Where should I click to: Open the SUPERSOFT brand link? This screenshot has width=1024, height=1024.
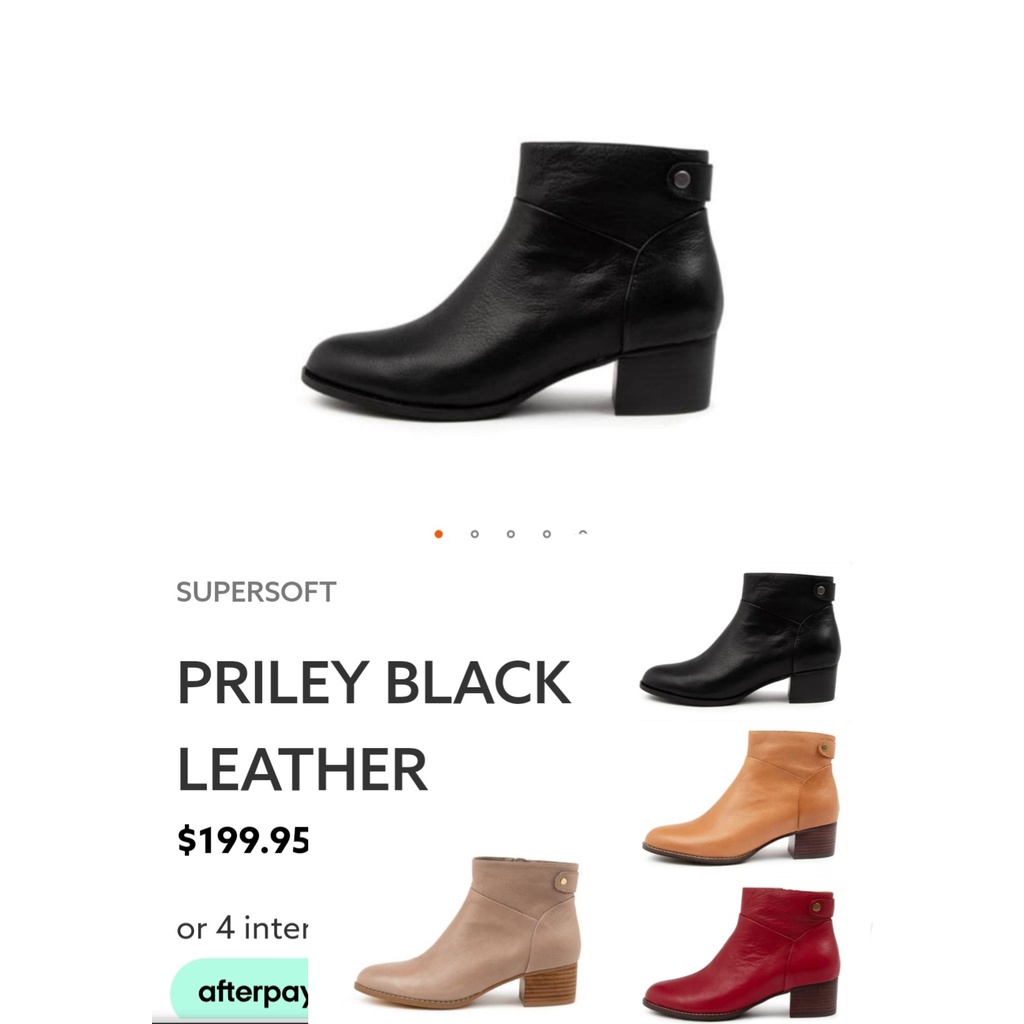(256, 592)
